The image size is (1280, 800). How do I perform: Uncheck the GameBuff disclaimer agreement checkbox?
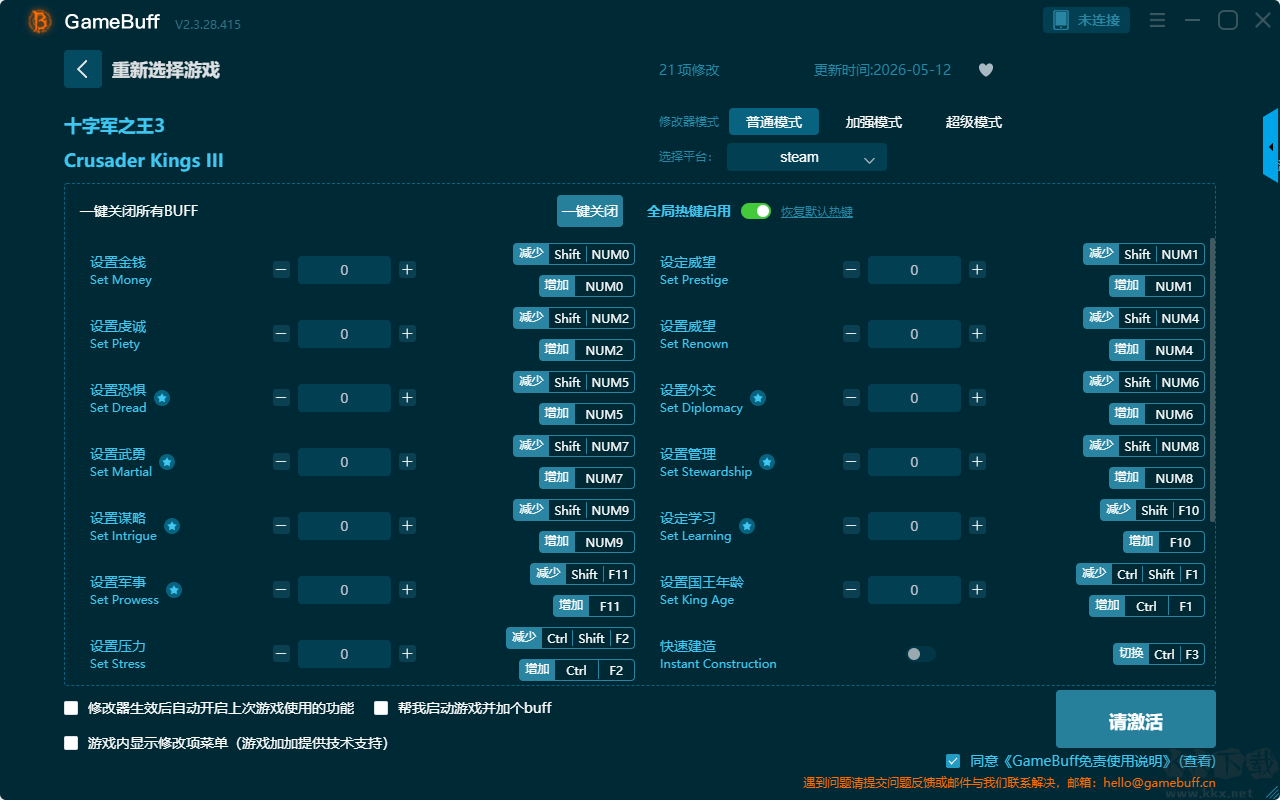(952, 761)
